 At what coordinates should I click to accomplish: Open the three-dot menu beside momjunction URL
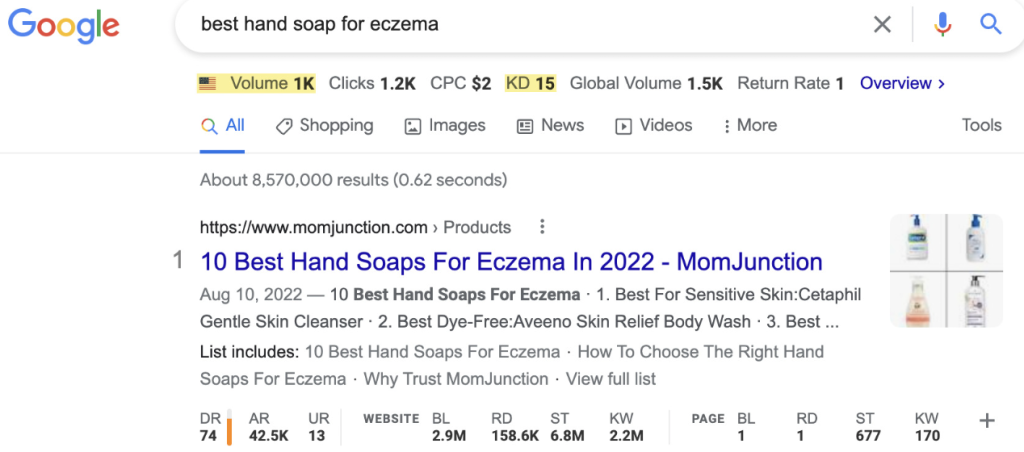click(x=542, y=227)
